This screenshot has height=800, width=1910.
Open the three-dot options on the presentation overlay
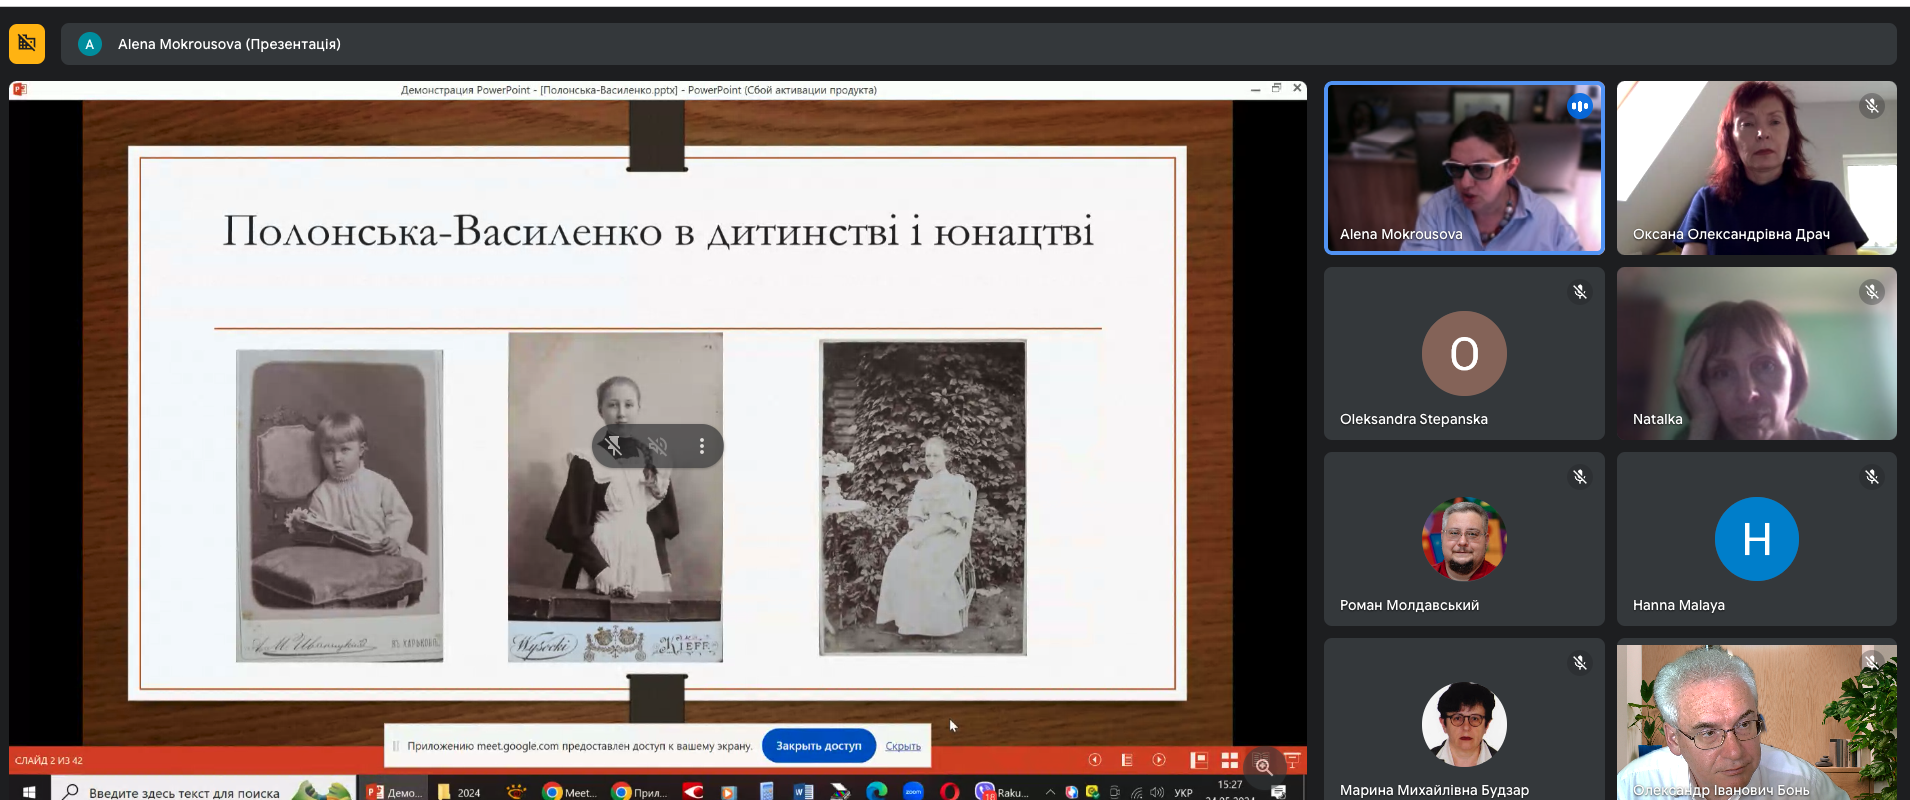pyautogui.click(x=701, y=446)
